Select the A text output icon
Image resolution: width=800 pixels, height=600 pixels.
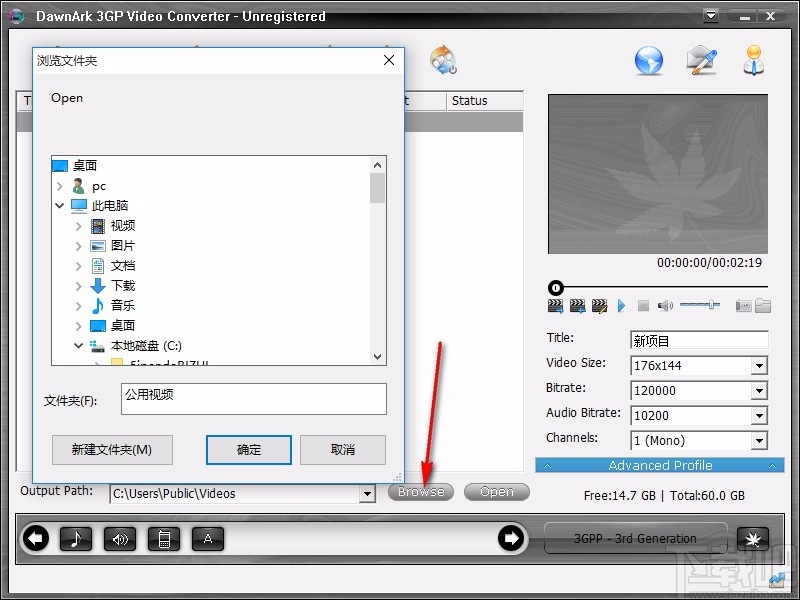(207, 538)
